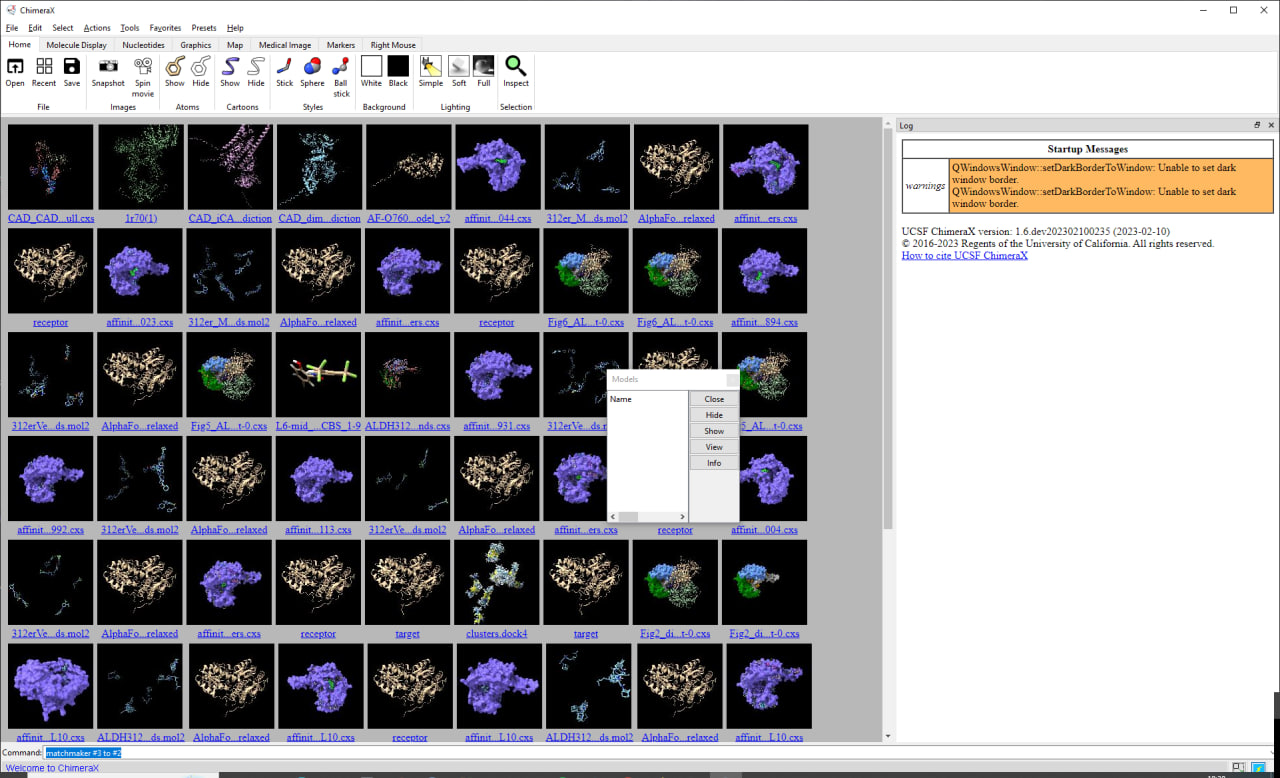Apply the Sphere style
This screenshot has height=778, width=1280.
tap(312, 68)
